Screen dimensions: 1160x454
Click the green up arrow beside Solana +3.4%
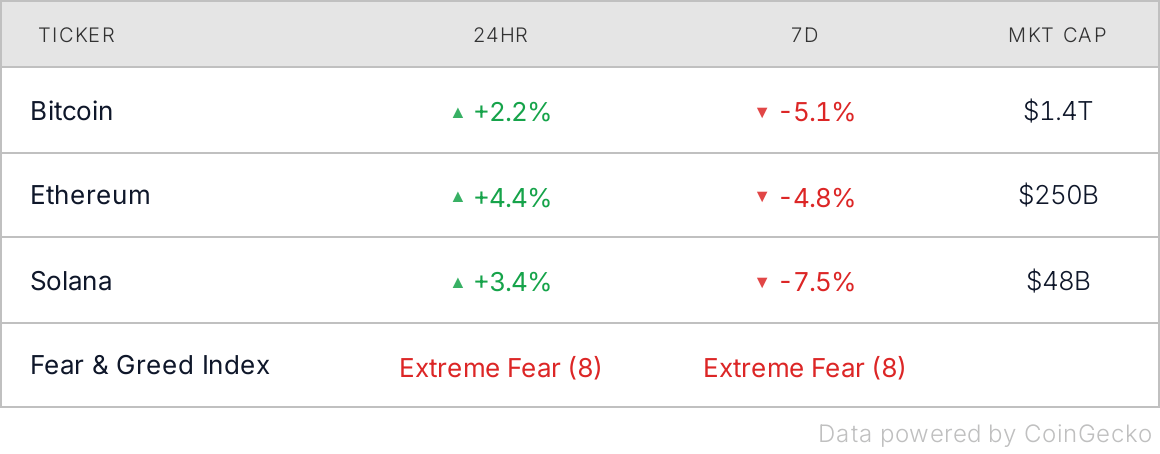pos(458,283)
